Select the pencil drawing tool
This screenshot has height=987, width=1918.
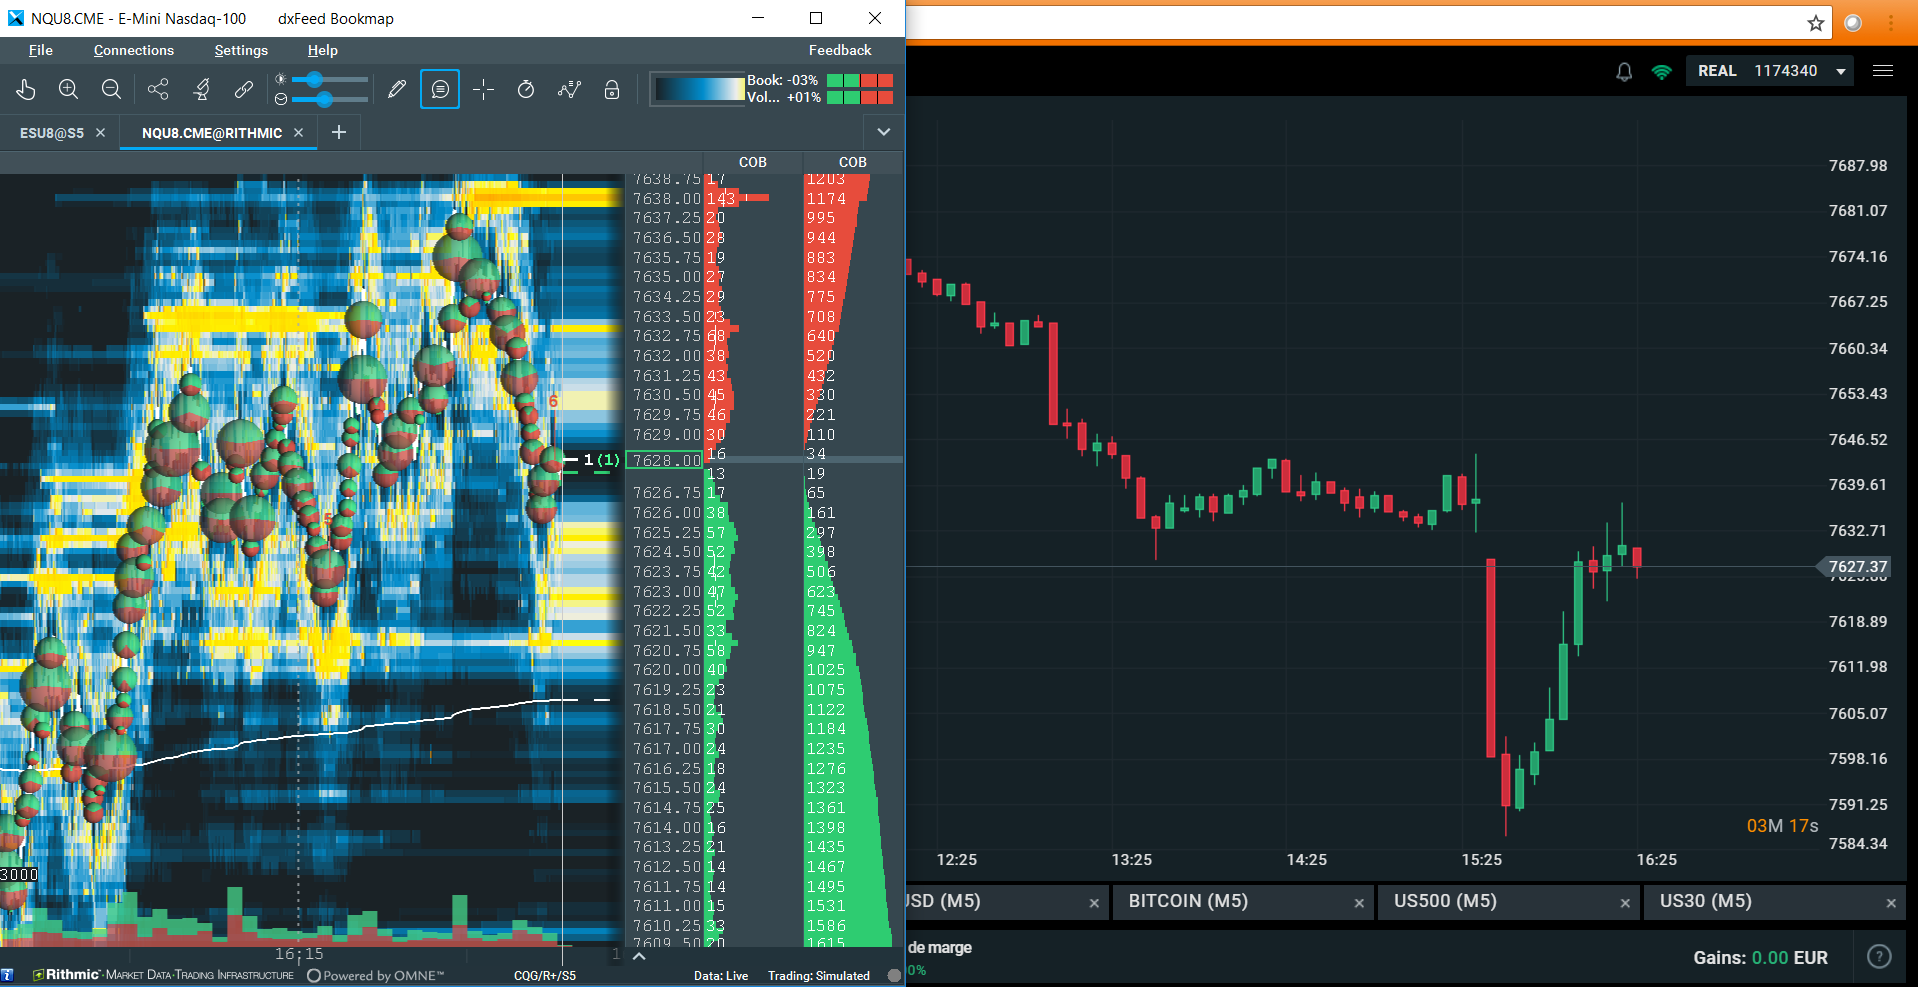(397, 90)
